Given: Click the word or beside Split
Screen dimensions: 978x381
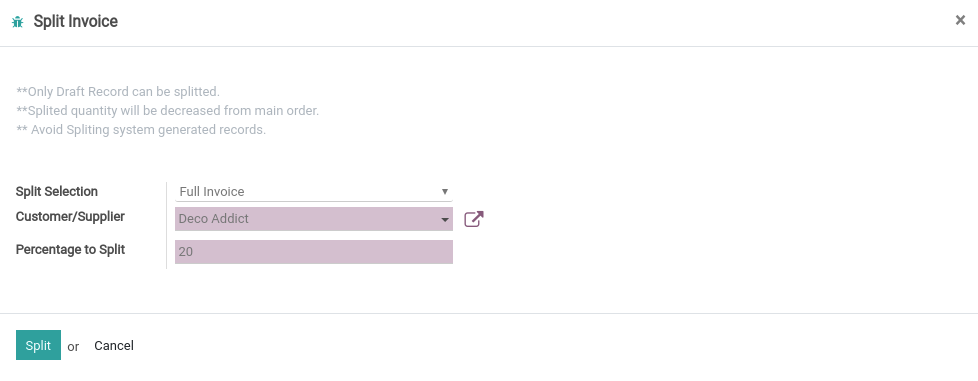Looking at the screenshot, I should pyautogui.click(x=73, y=347).
